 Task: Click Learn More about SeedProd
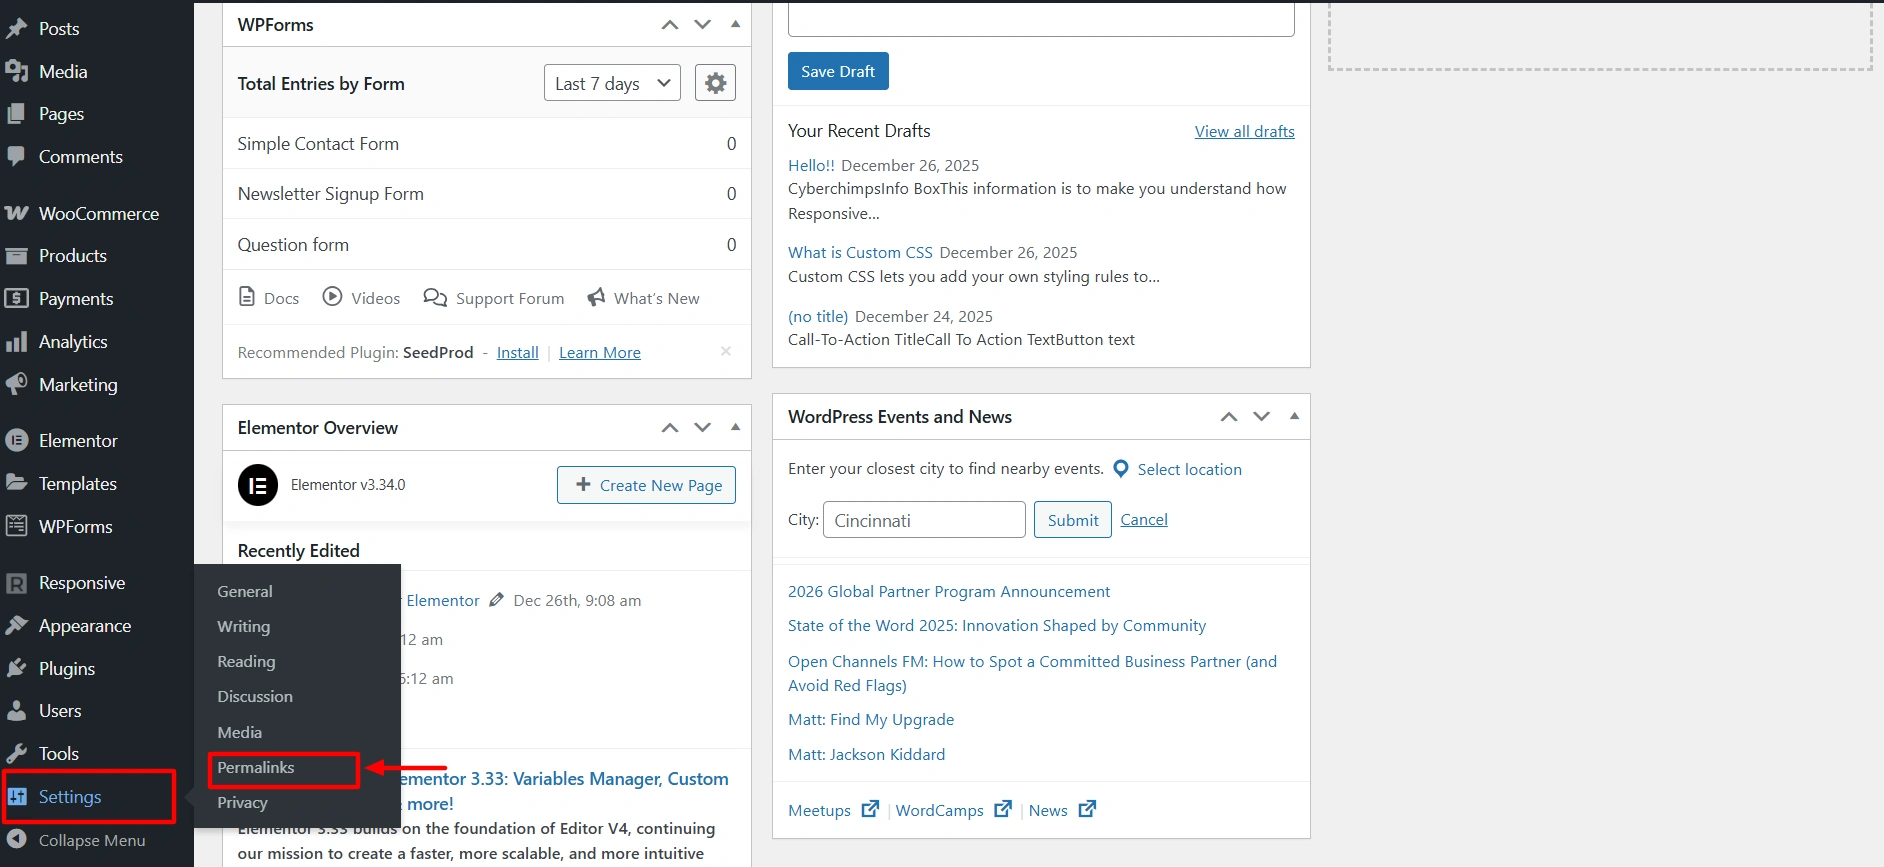[600, 353]
